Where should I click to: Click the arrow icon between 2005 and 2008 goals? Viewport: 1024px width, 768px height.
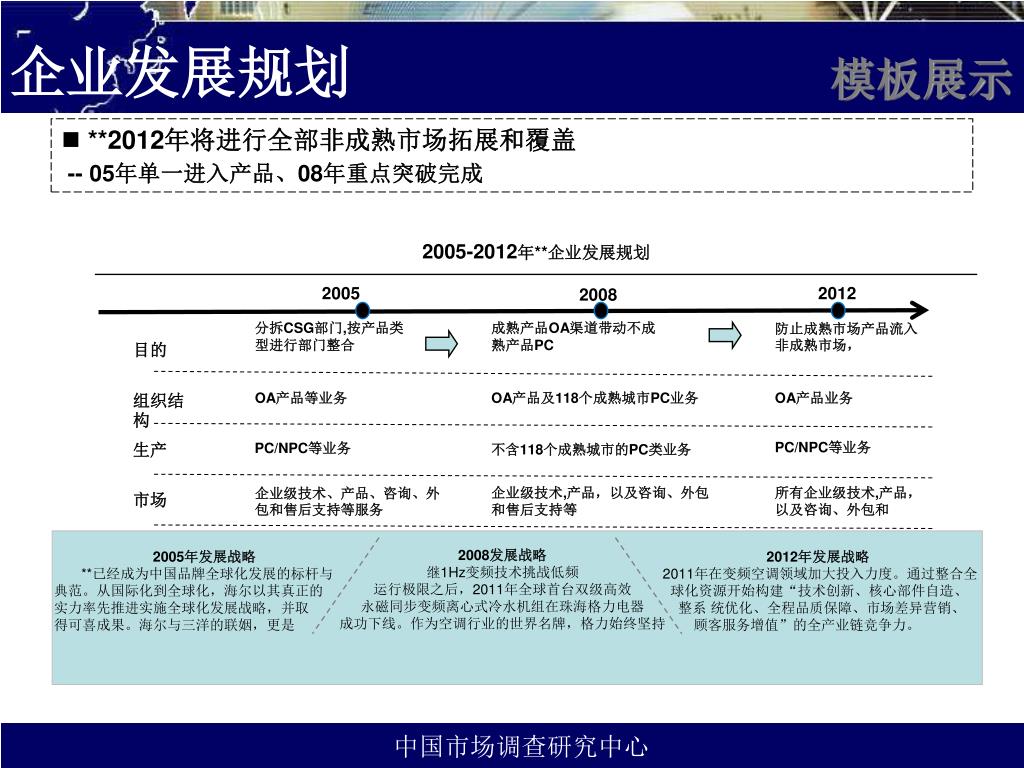(441, 344)
